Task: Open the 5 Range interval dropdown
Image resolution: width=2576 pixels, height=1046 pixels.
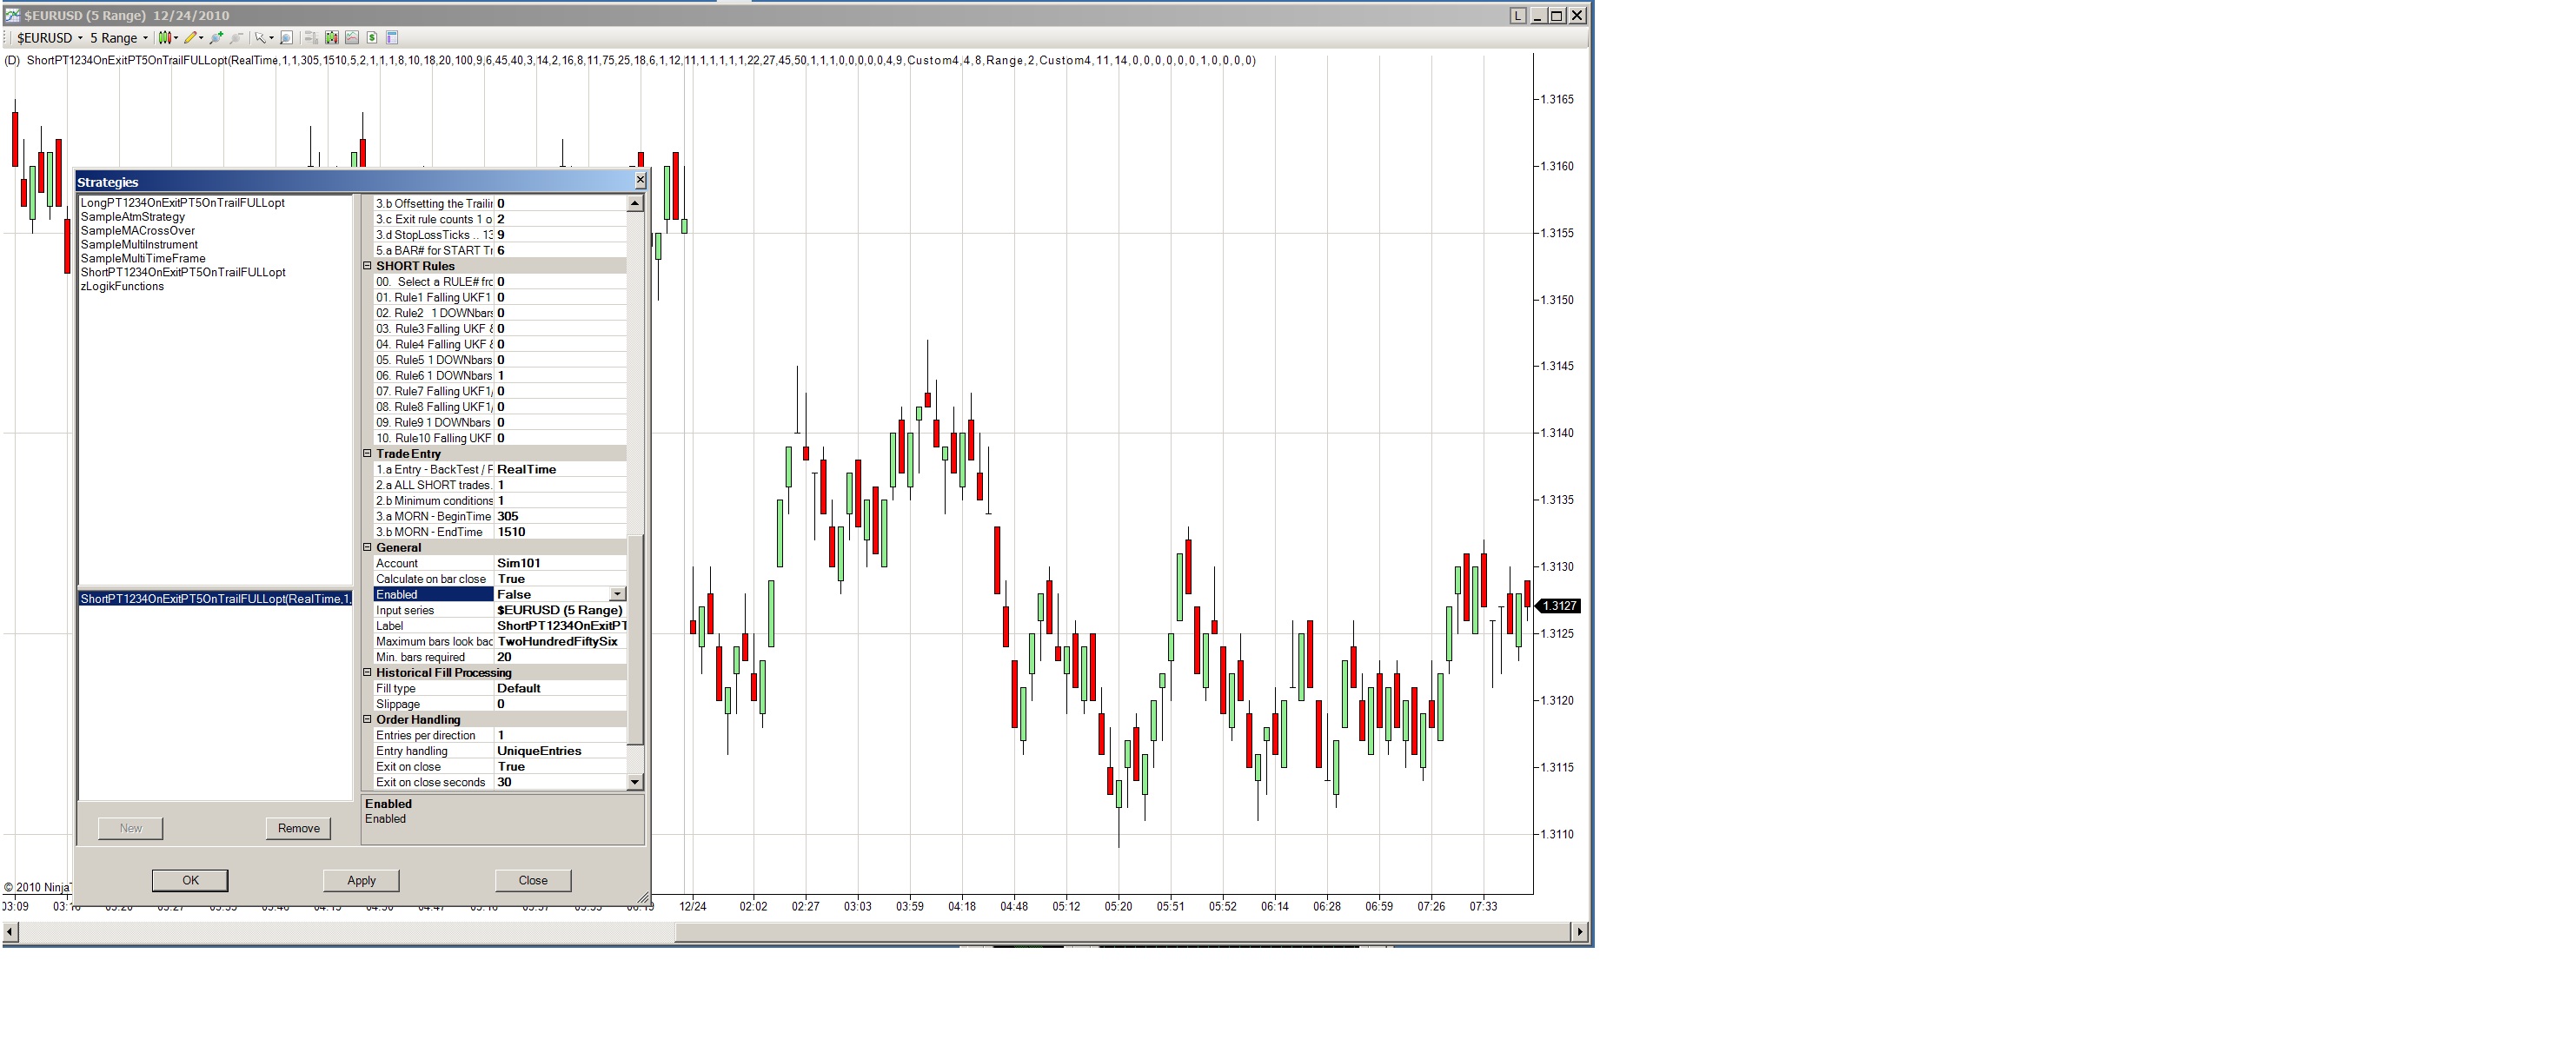Action: point(119,38)
